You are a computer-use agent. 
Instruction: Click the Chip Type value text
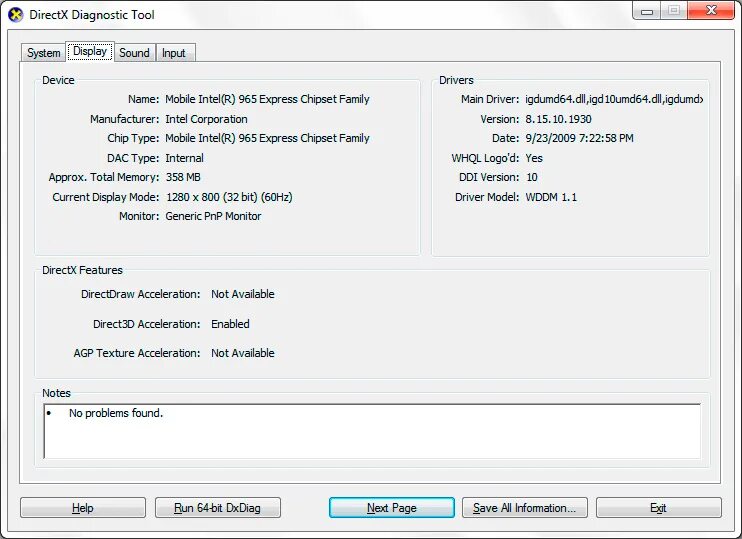267,138
